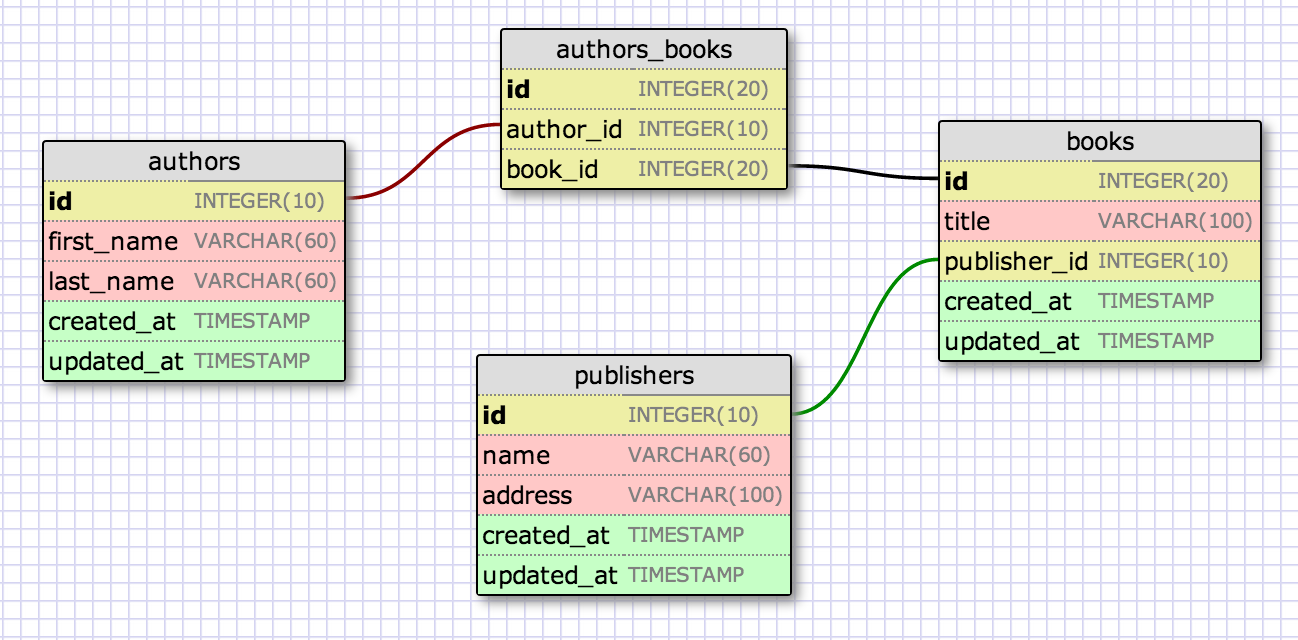Viewport: 1298px width, 640px height.
Task: Click the publishers table header
Action: pyautogui.click(x=634, y=375)
